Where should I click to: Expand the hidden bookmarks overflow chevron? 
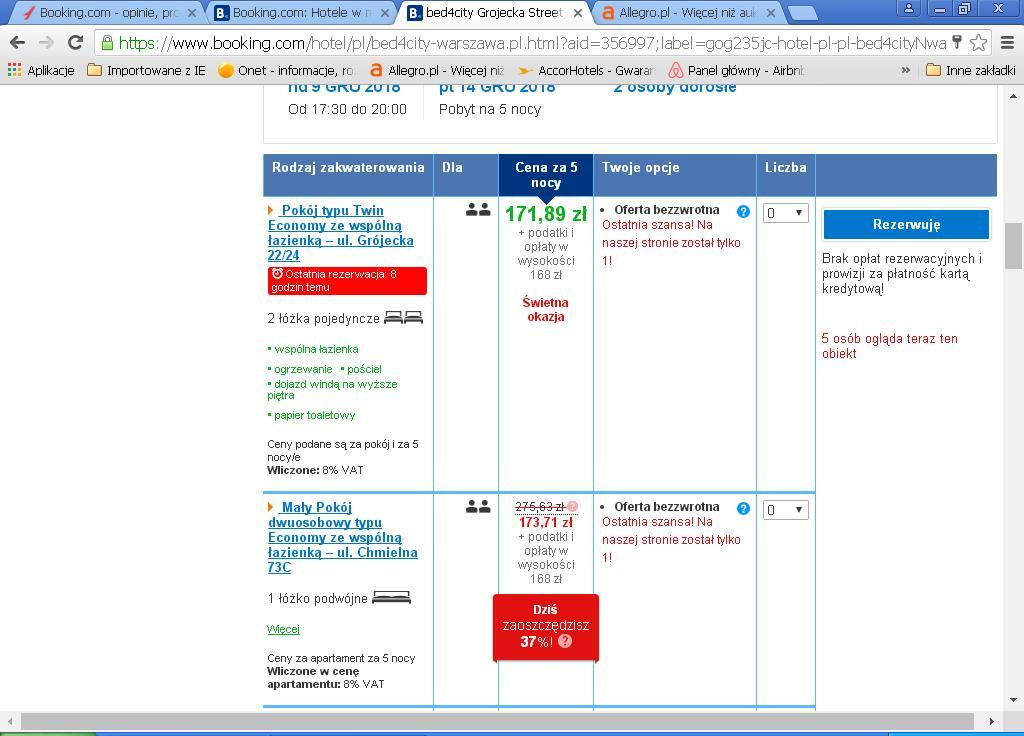click(906, 70)
